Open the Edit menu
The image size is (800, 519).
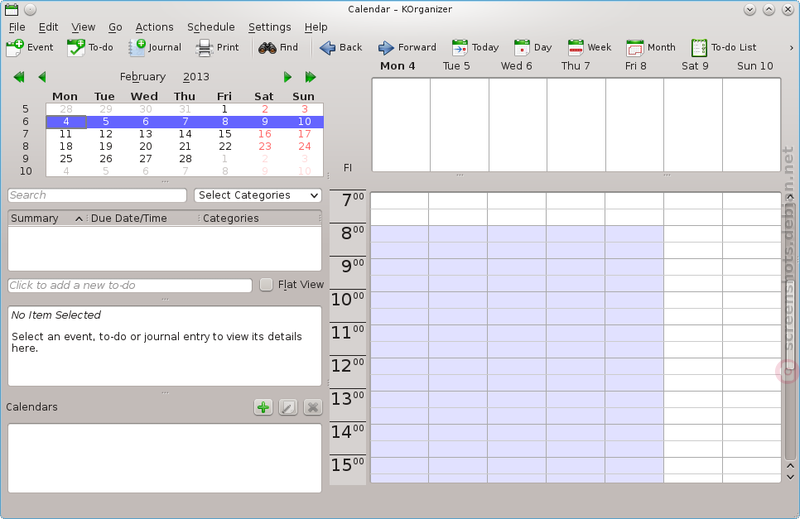(x=48, y=27)
